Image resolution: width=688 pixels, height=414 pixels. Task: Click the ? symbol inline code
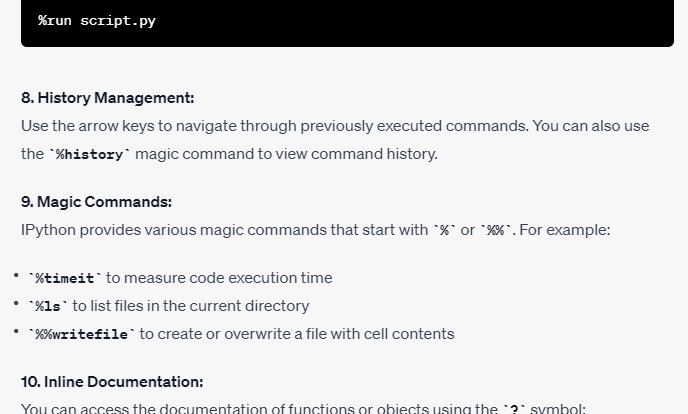pos(514,409)
